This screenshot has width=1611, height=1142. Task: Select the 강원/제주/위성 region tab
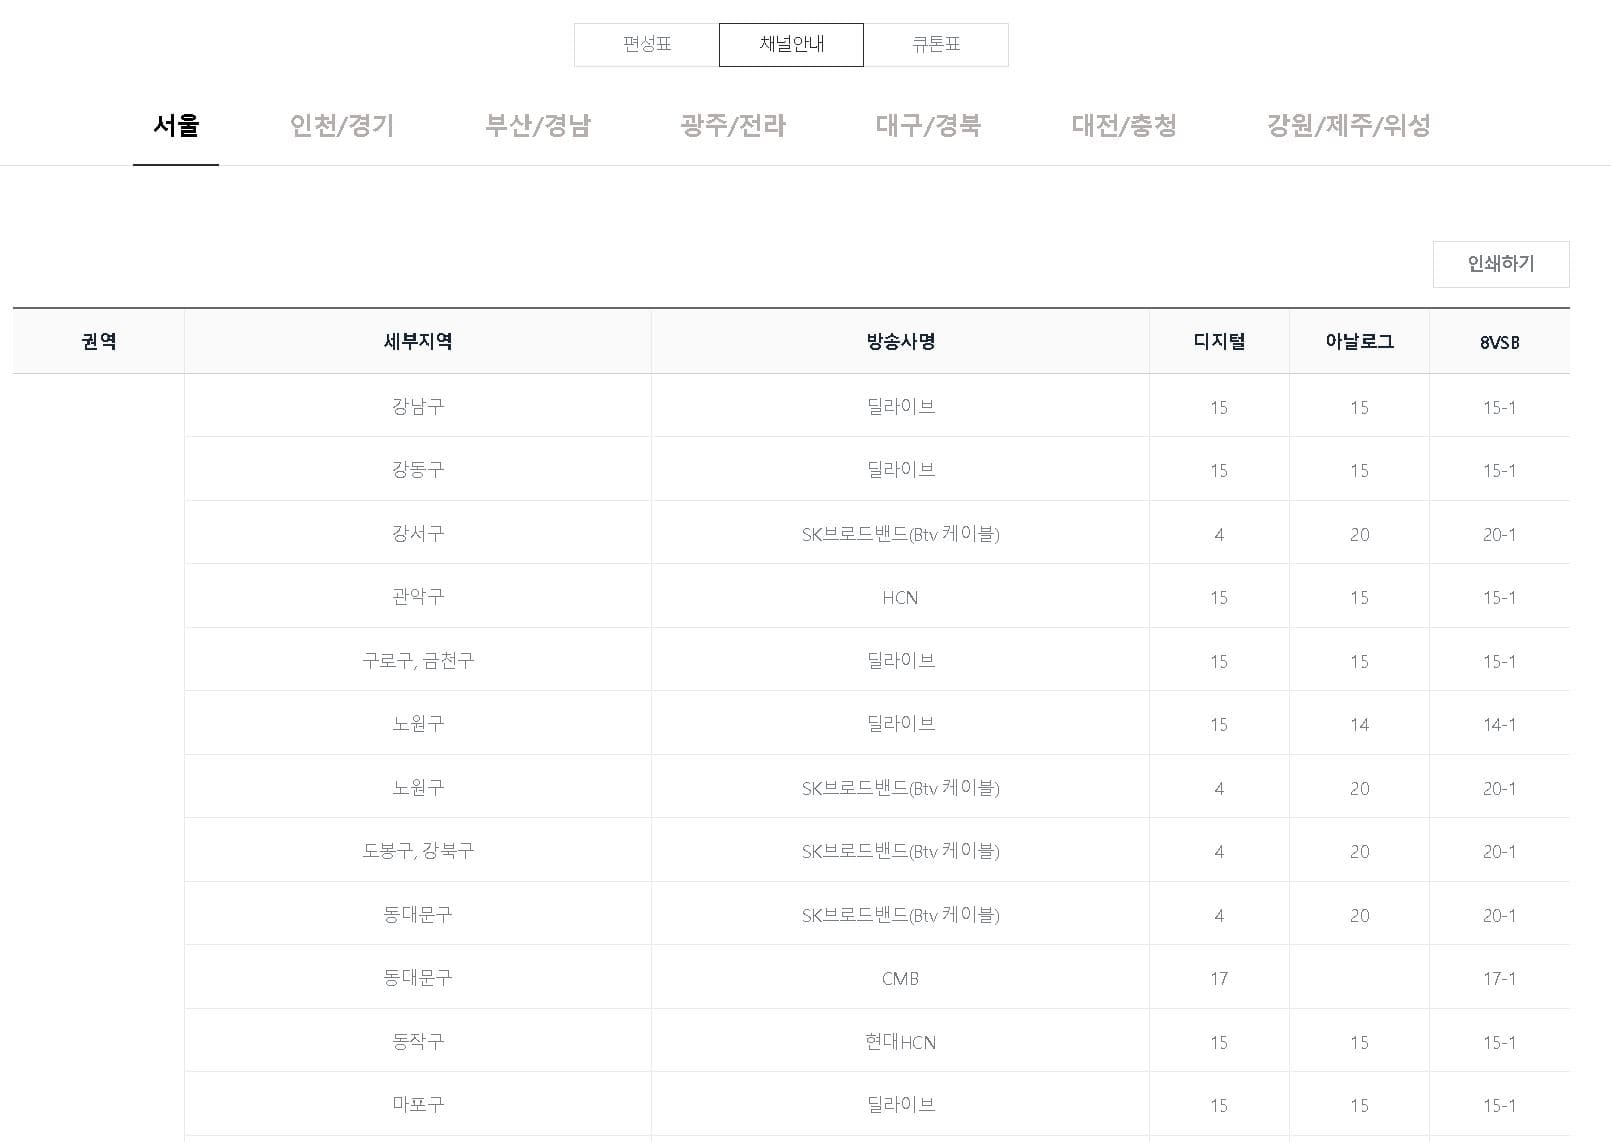pos(1349,126)
